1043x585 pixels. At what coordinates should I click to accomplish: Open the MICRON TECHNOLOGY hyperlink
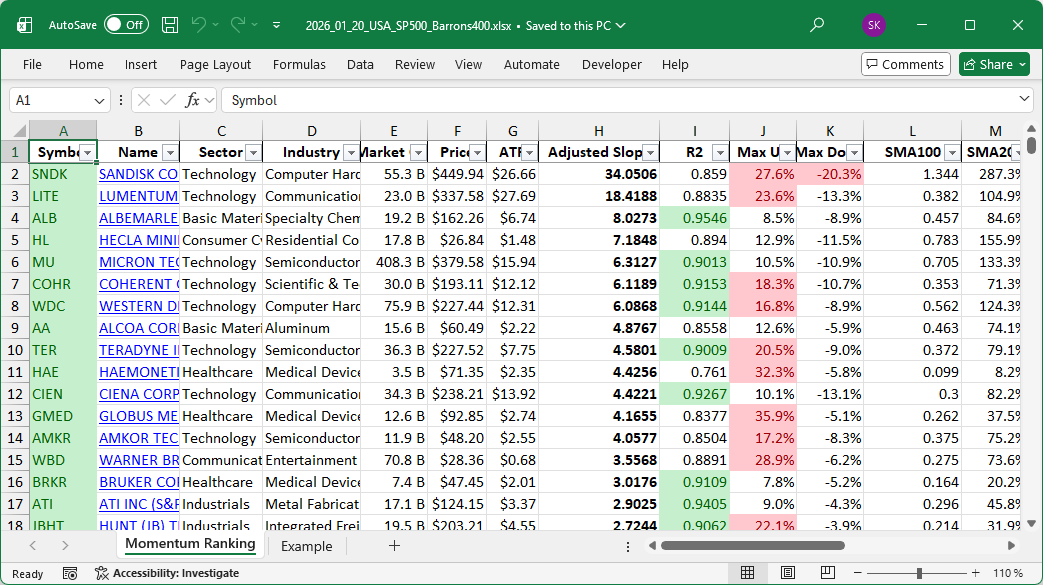tap(139, 262)
